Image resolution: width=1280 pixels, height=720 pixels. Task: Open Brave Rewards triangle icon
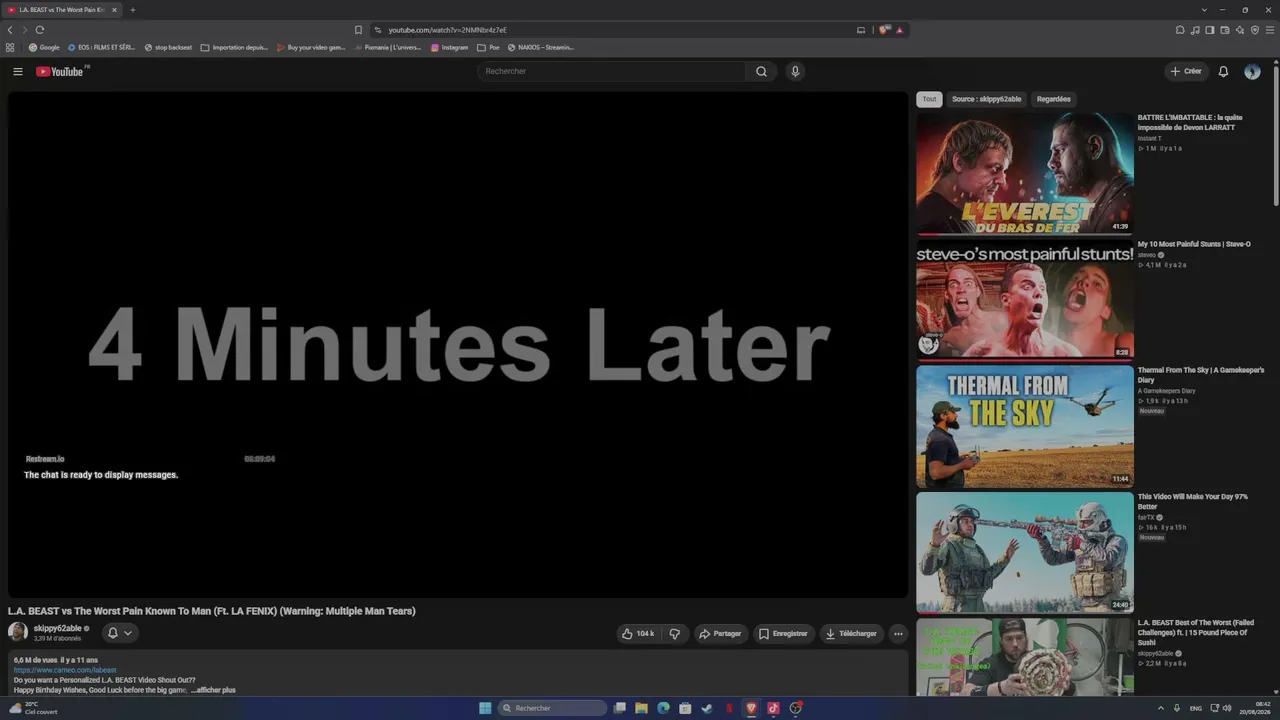click(x=900, y=30)
